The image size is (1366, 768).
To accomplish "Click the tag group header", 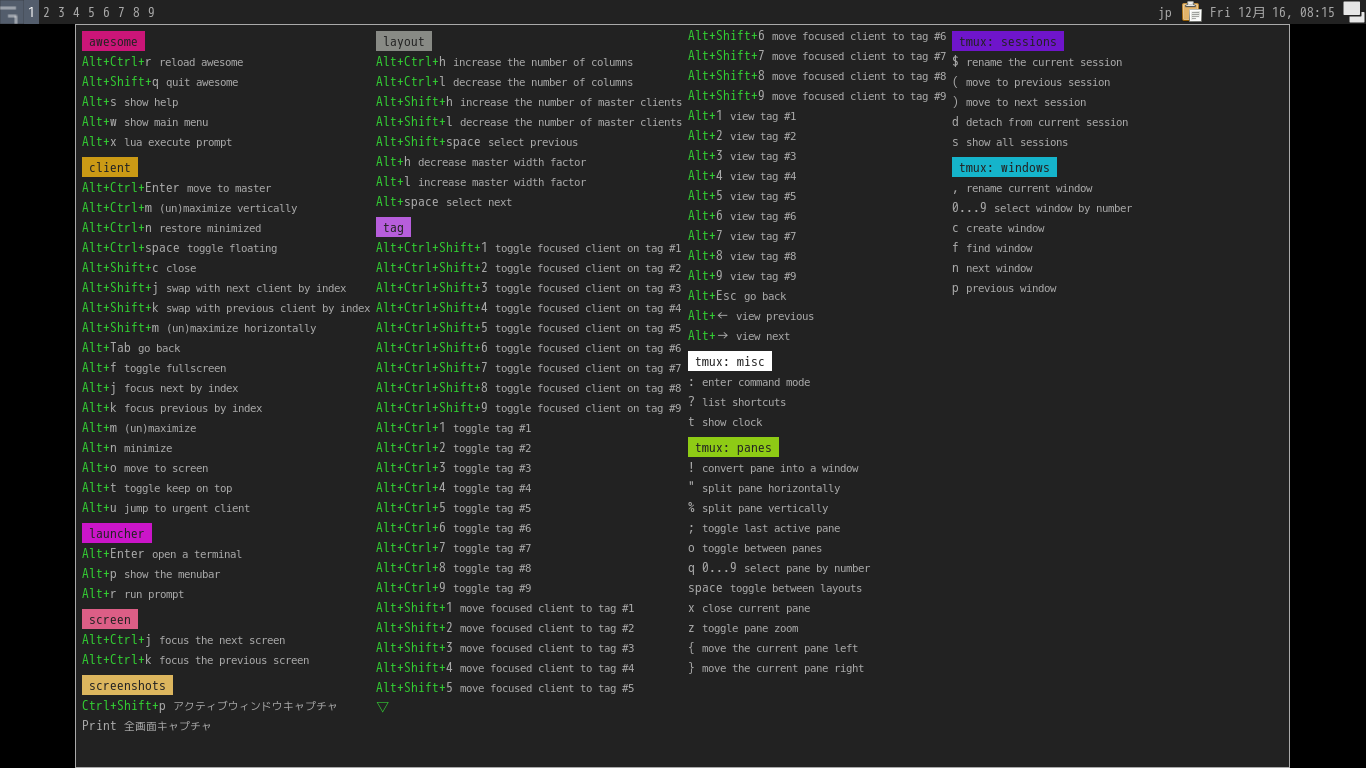I will point(393,227).
